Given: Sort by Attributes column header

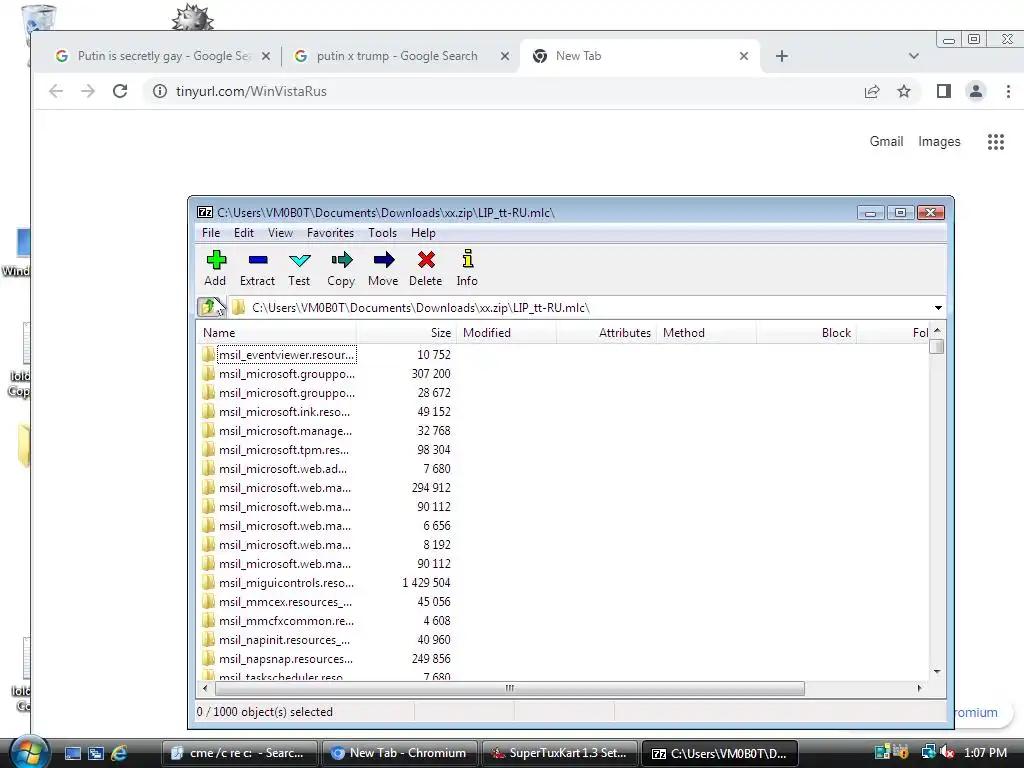Looking at the screenshot, I should 606,333.
